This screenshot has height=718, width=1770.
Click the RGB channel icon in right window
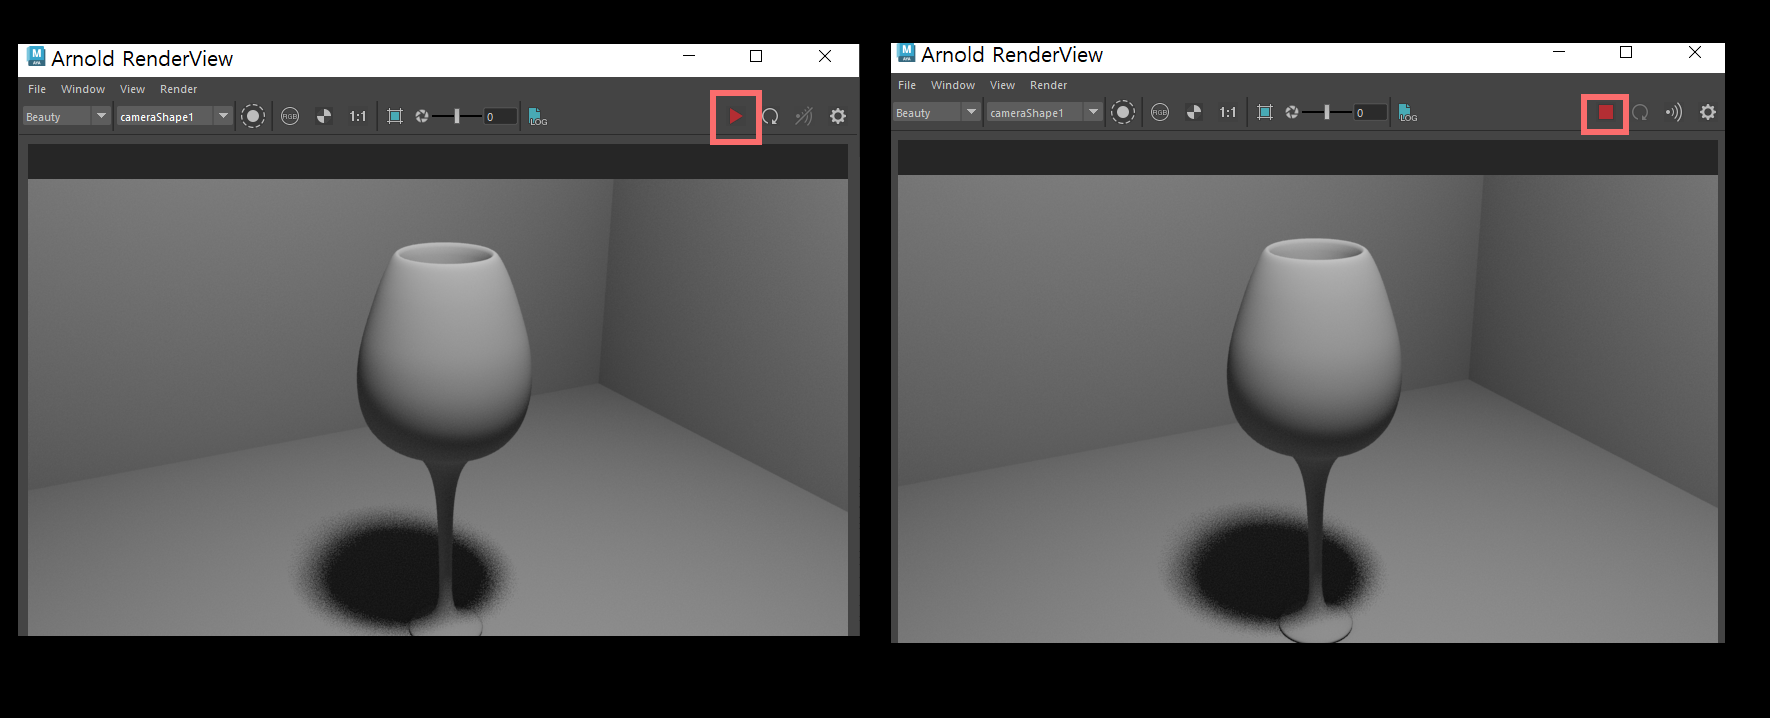1160,113
